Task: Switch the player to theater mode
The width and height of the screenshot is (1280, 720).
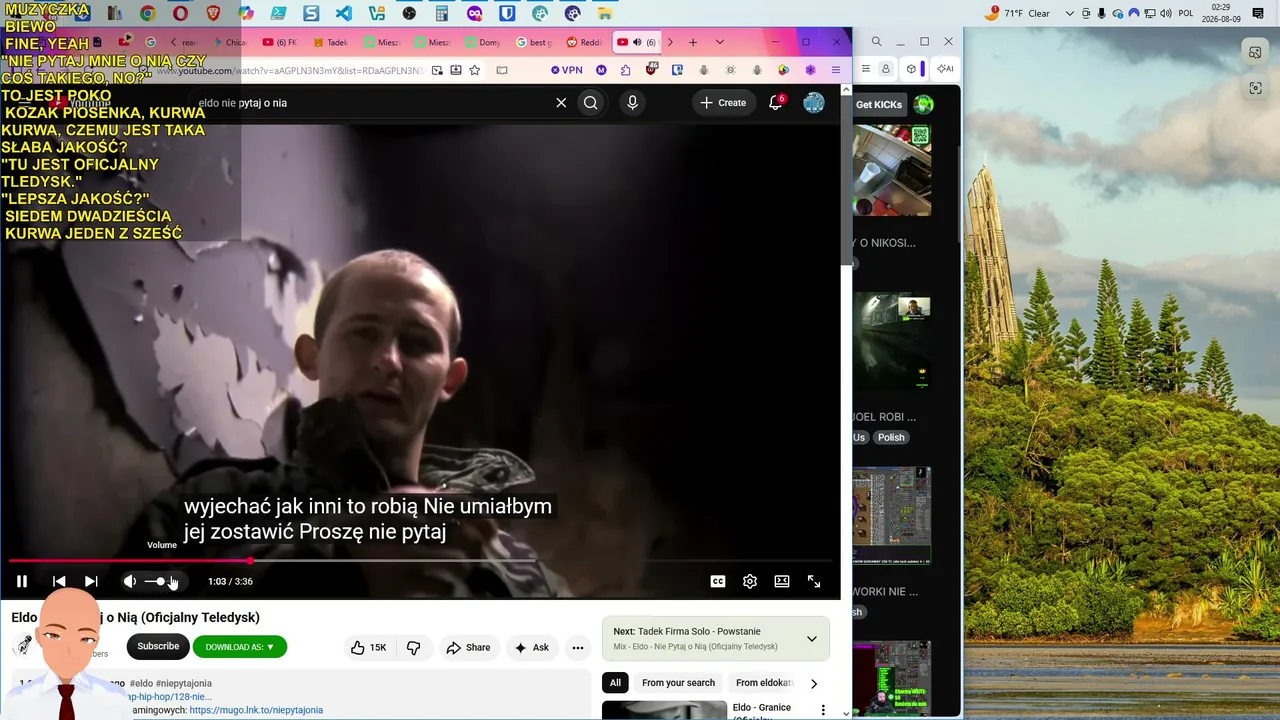Action: [x=782, y=581]
